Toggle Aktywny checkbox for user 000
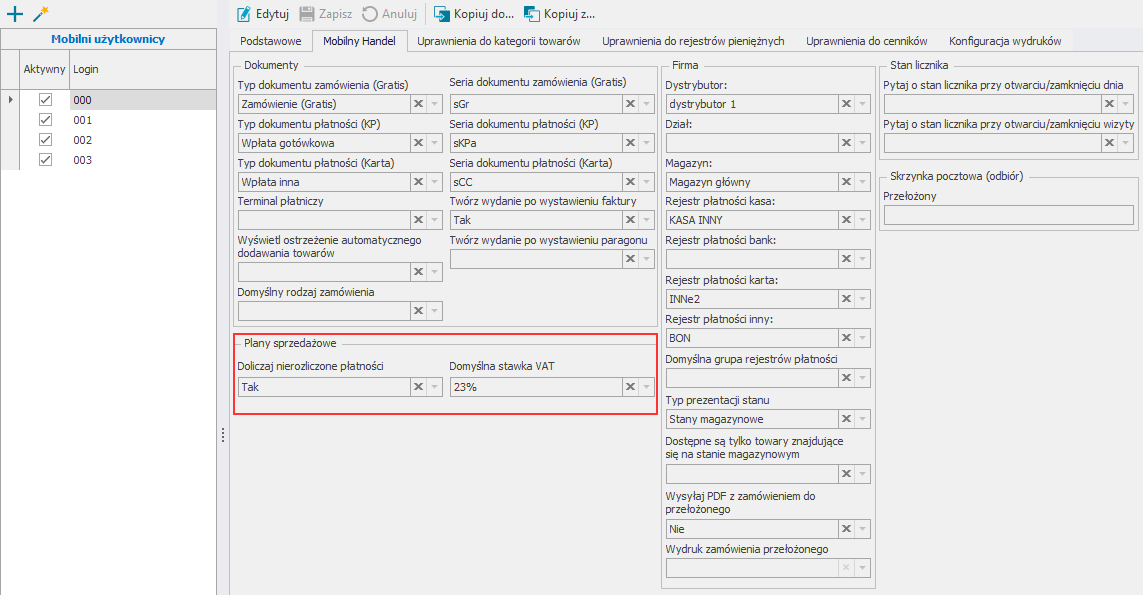This screenshot has width=1143, height=595. 45,100
